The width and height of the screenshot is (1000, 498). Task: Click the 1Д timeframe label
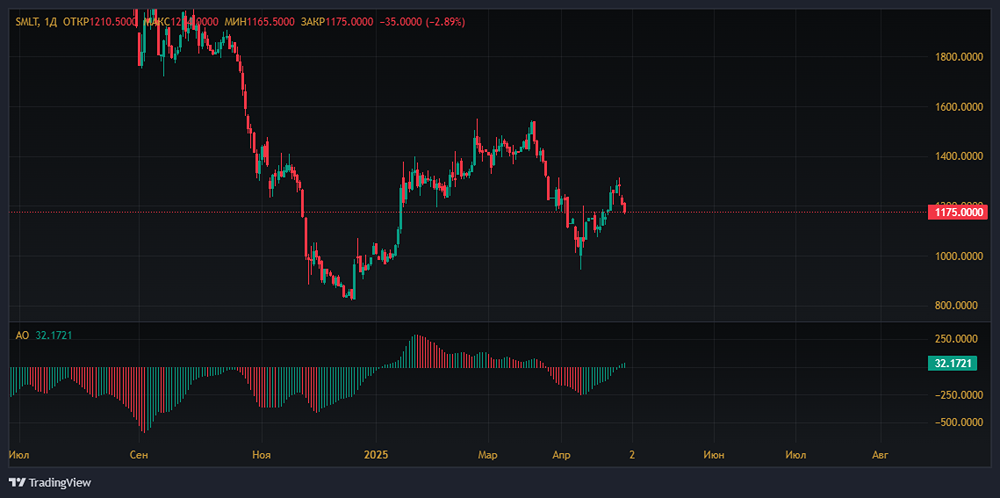tap(51, 22)
